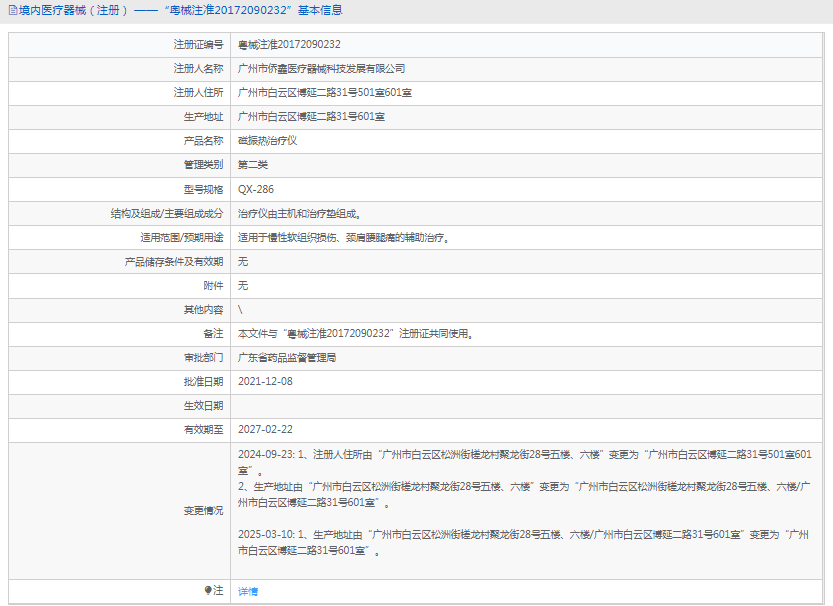Select registrant name 广州市侨鑫医疗器械科技发展有限公司
This screenshot has width=833, height=606.
point(321,69)
